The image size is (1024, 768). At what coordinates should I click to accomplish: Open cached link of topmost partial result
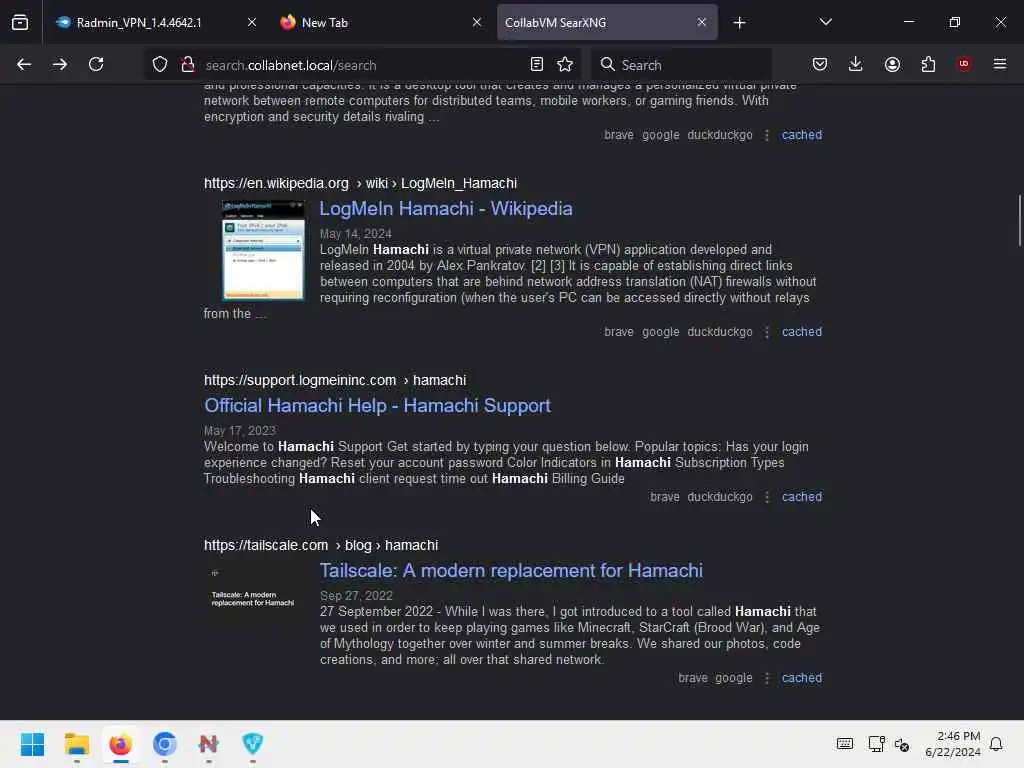click(802, 135)
